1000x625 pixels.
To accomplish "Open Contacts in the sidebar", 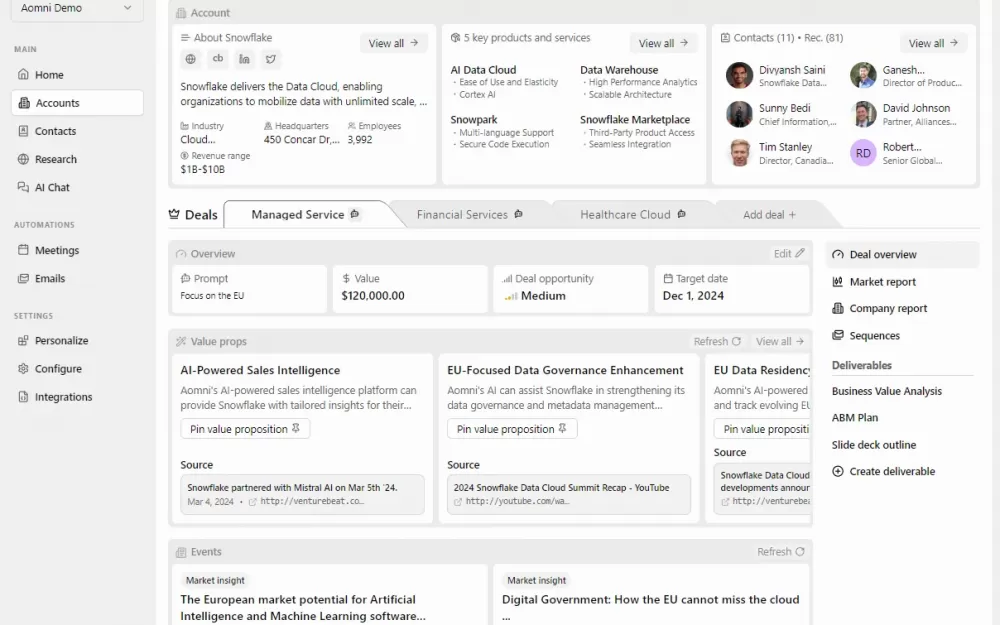I will (x=77, y=131).
